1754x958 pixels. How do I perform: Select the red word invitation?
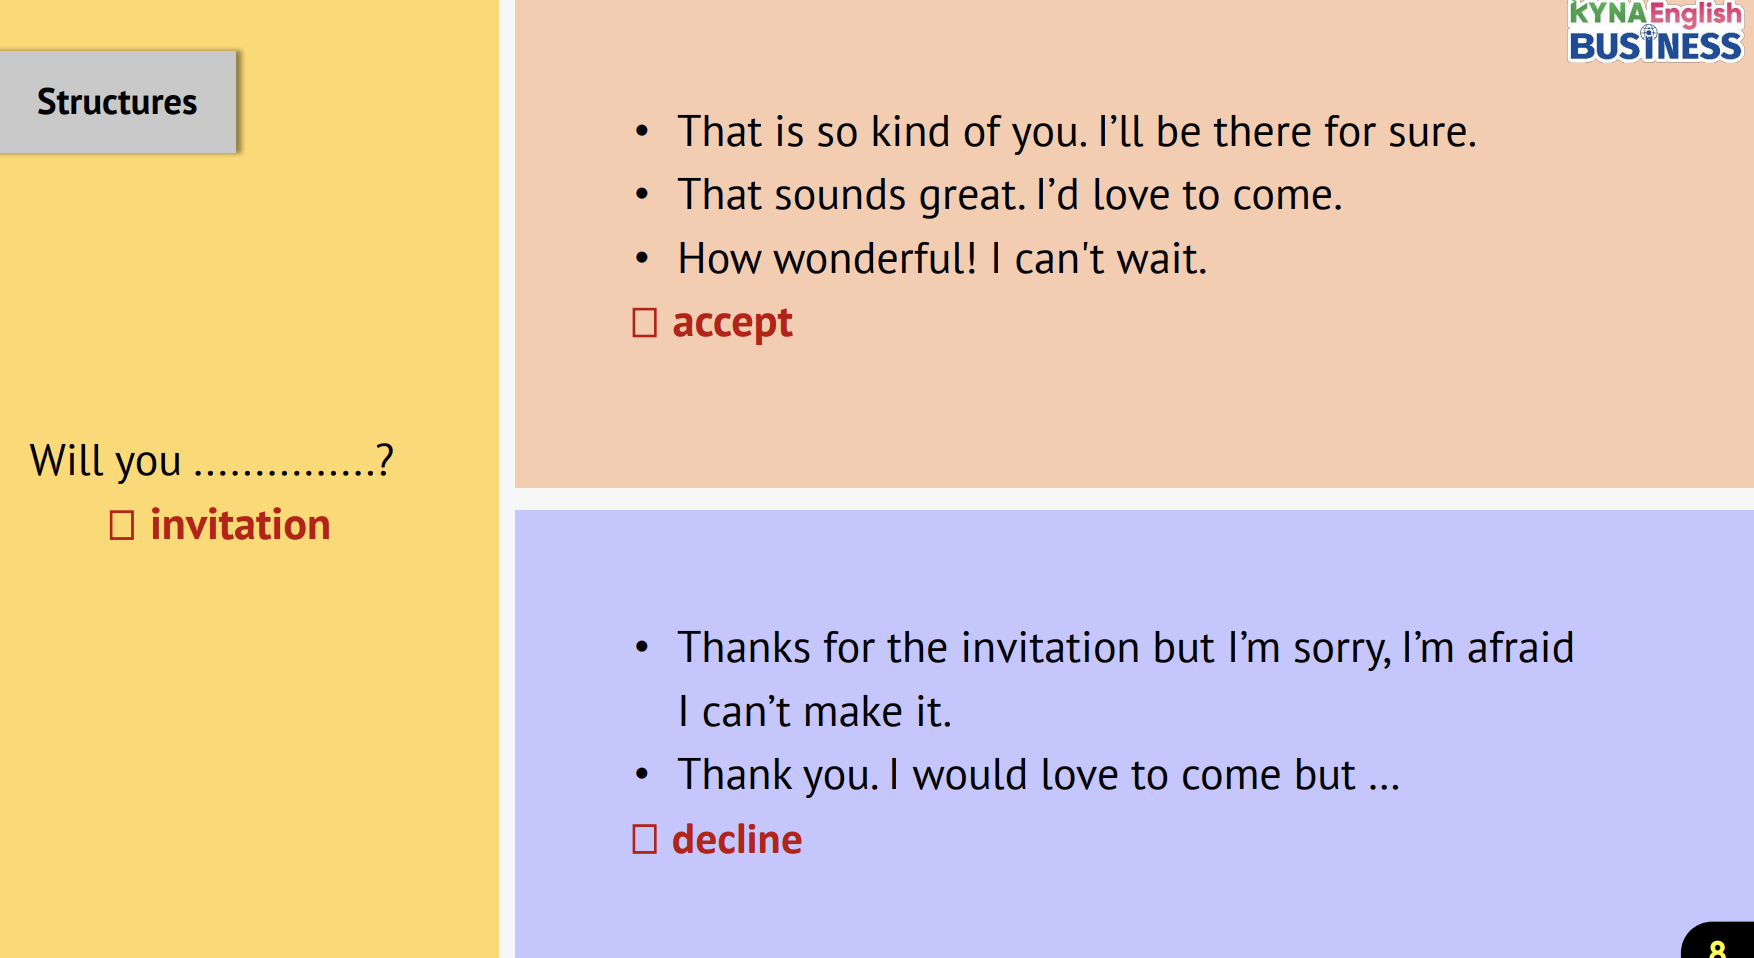(x=240, y=525)
